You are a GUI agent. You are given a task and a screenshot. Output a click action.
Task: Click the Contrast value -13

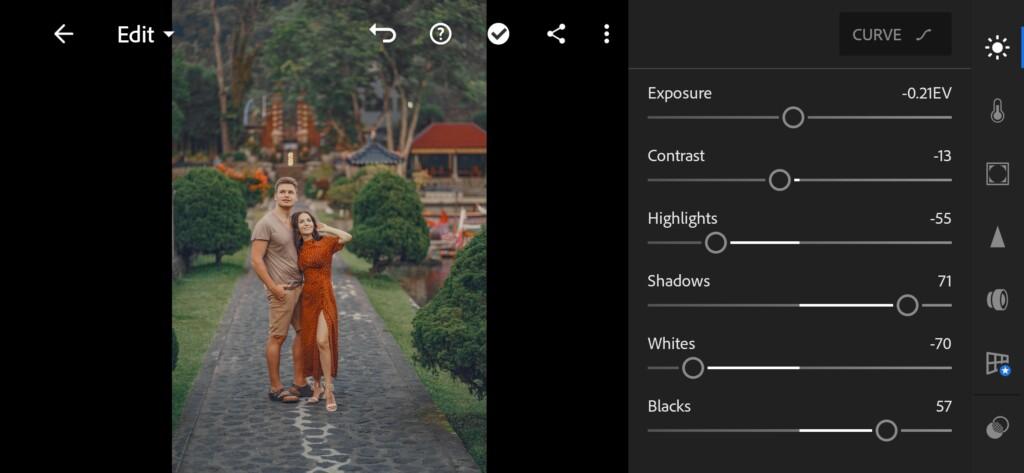click(942, 156)
